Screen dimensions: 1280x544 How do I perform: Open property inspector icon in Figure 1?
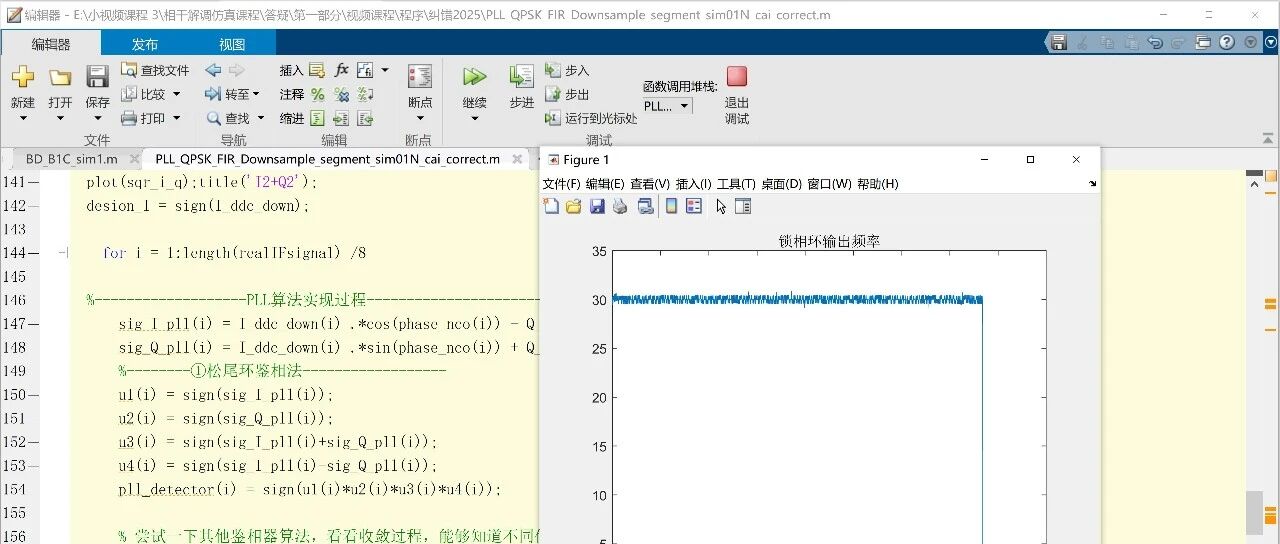(743, 206)
